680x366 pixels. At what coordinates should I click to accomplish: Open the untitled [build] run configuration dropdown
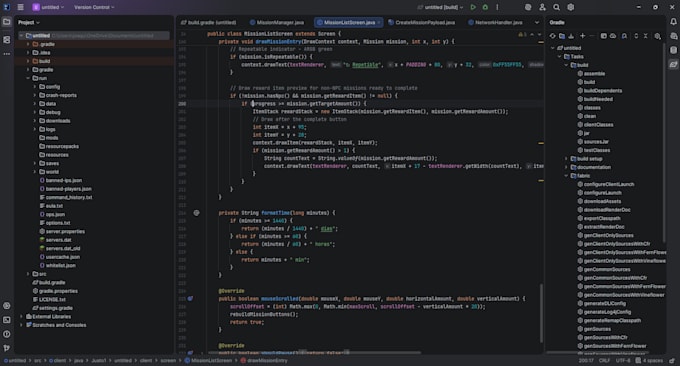click(x=440, y=7)
